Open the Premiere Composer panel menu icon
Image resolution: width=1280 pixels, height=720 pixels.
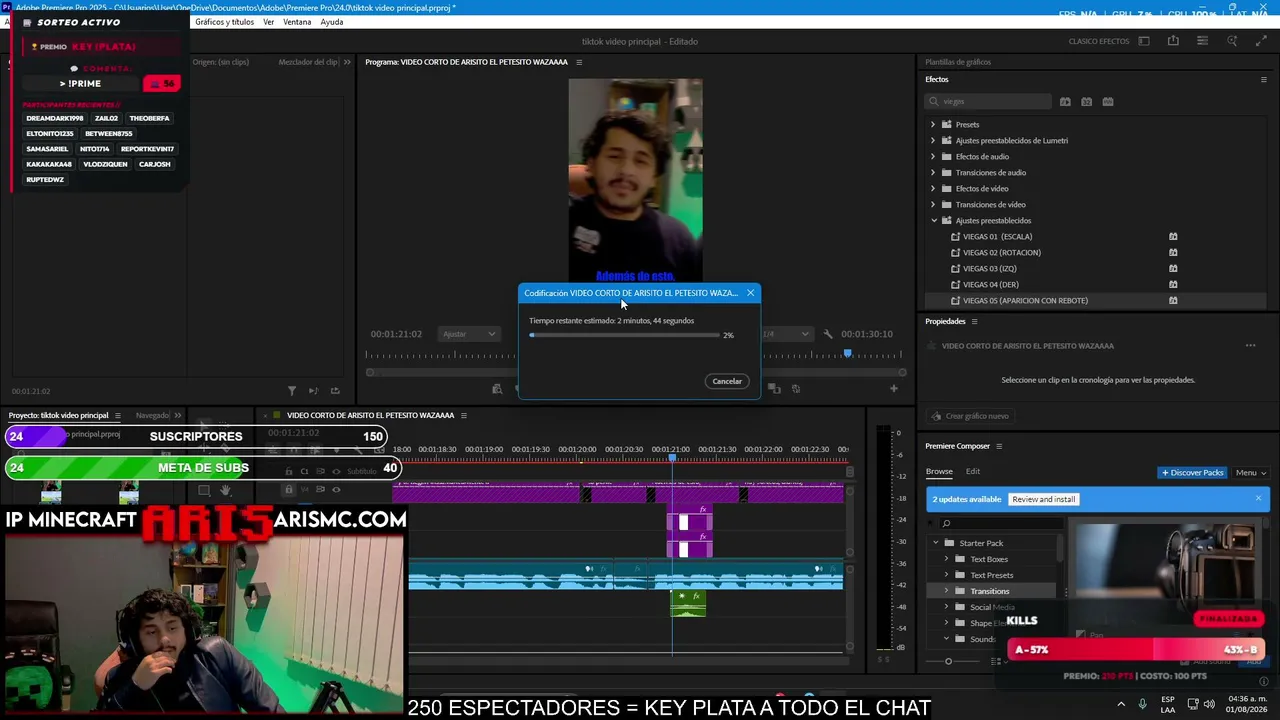coord(998,446)
